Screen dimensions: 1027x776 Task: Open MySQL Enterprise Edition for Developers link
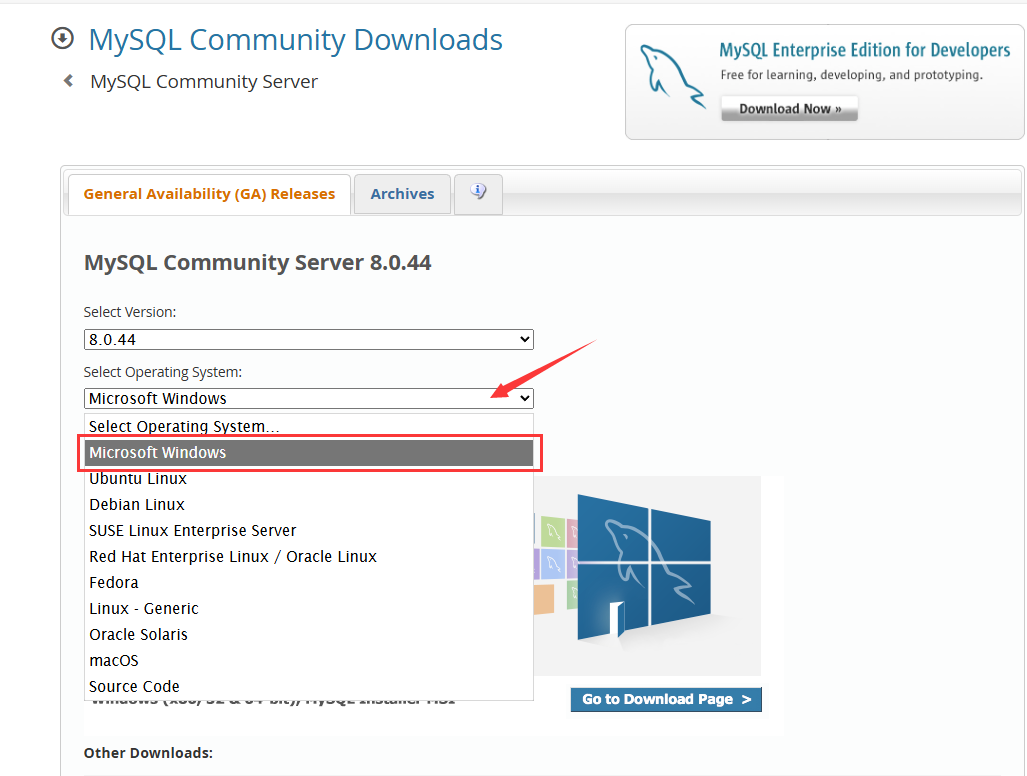click(865, 50)
